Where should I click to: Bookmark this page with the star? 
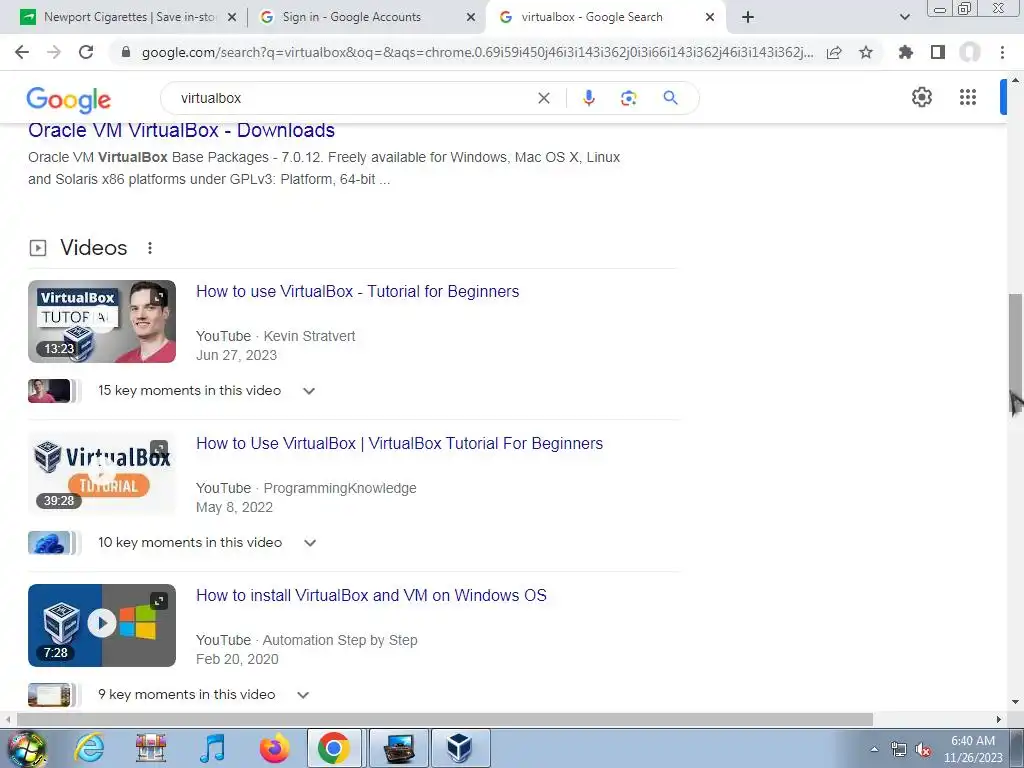[x=866, y=52]
